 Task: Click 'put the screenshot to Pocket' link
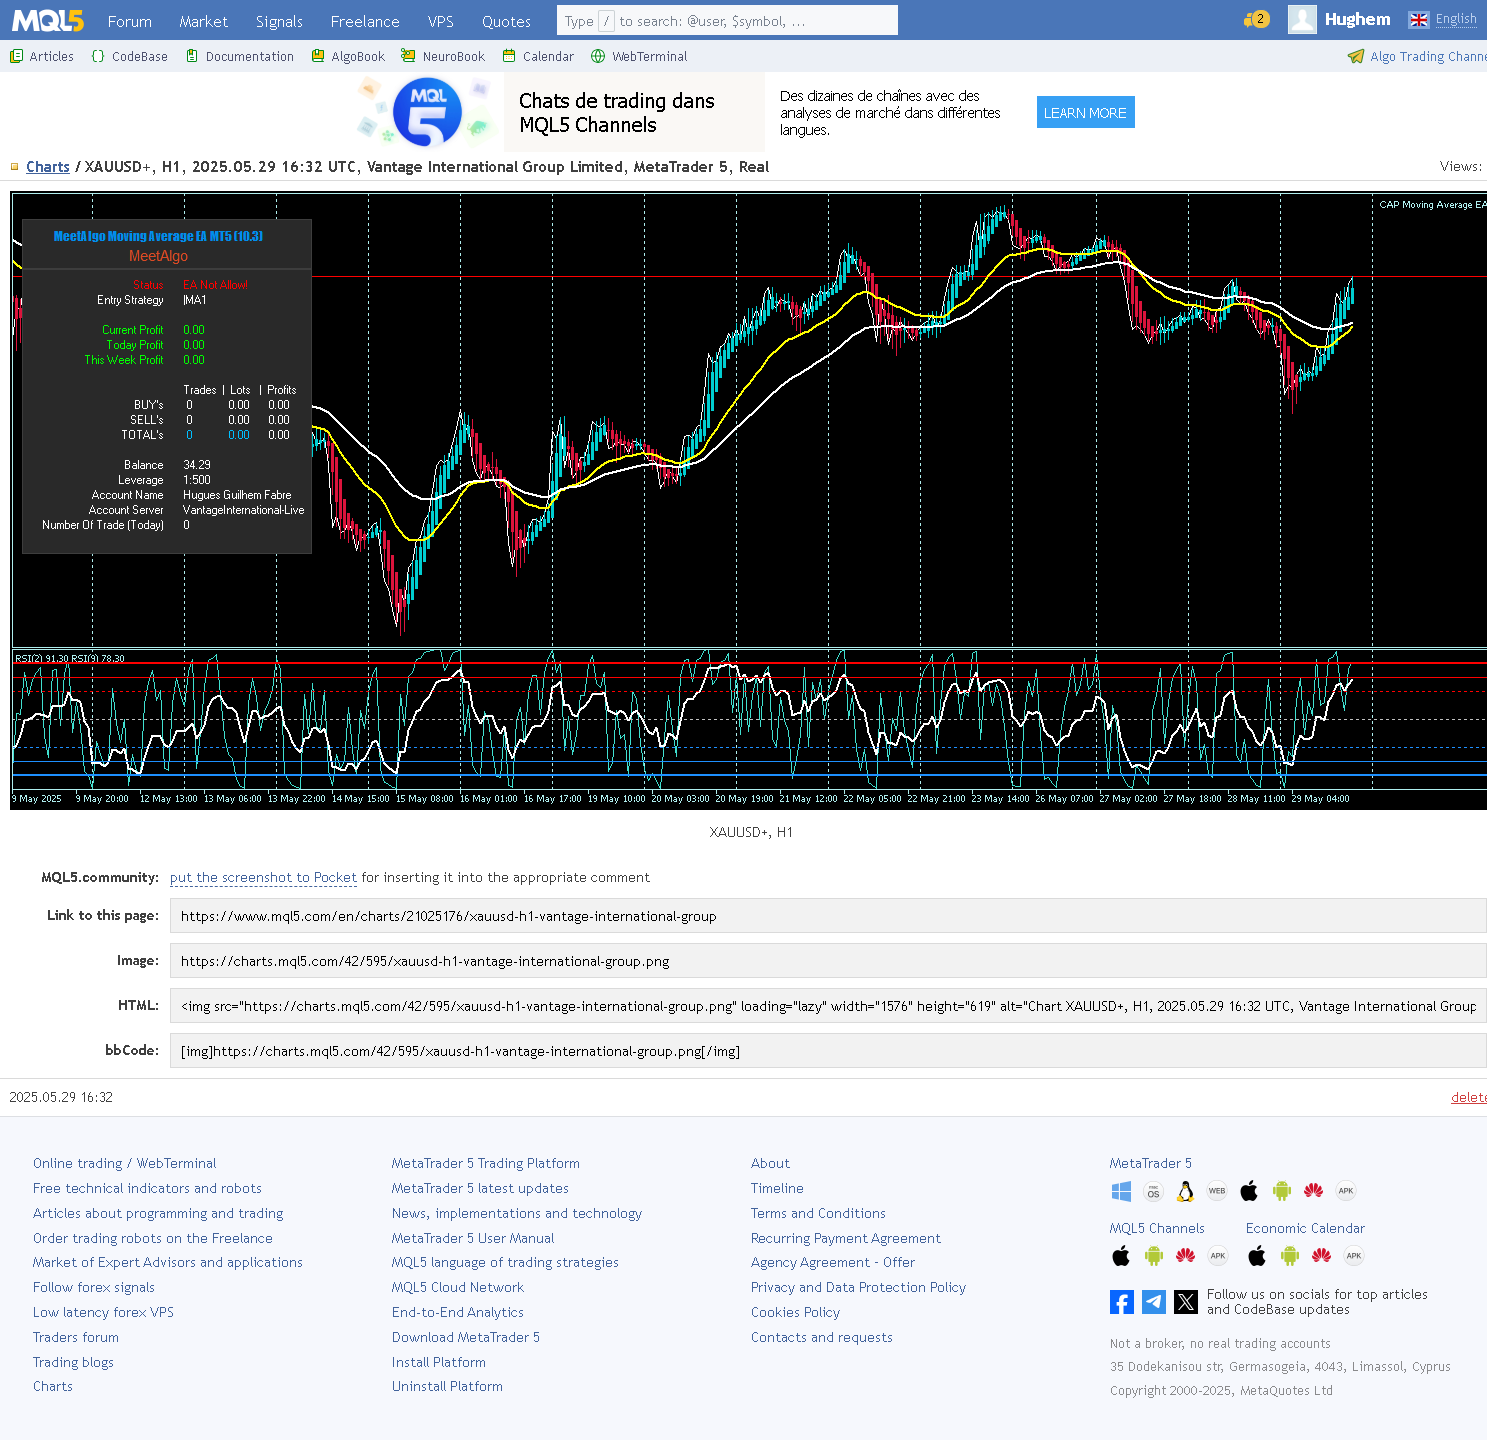pos(263,877)
